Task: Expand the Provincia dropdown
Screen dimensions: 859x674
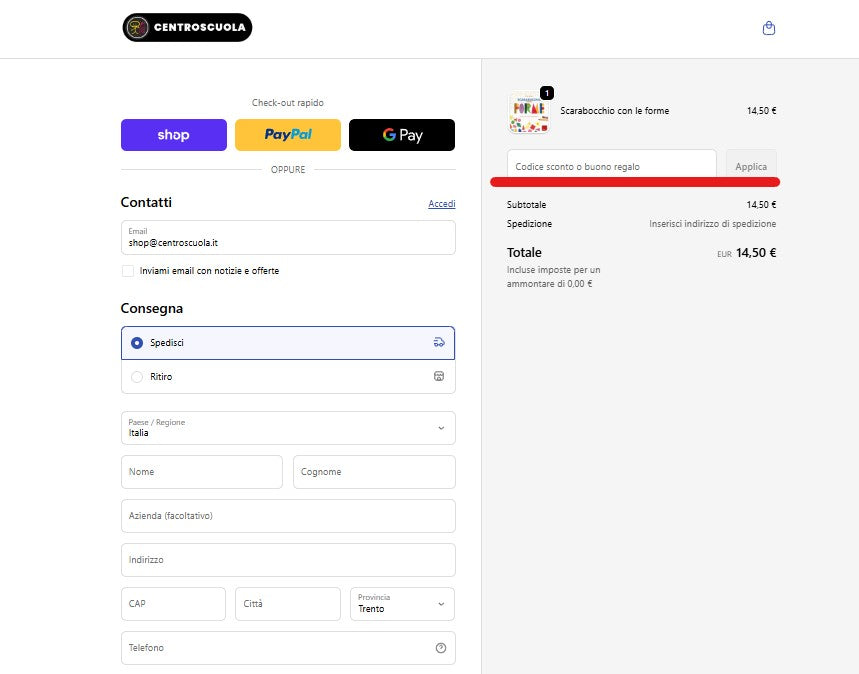Action: [x=402, y=604]
